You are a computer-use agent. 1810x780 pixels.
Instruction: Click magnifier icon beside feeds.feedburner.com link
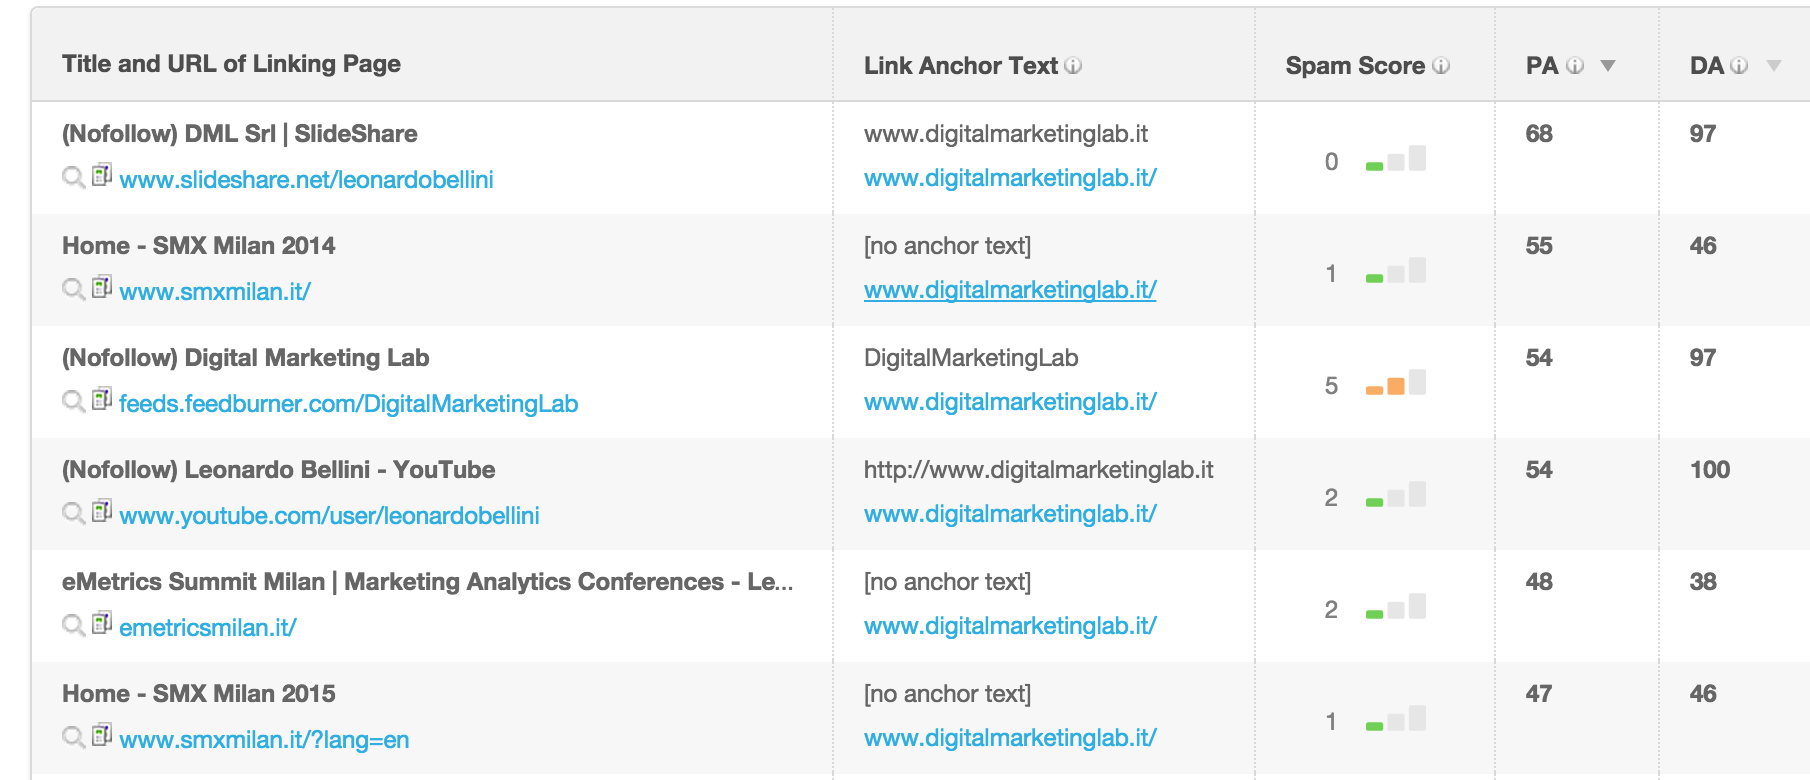pos(73,402)
